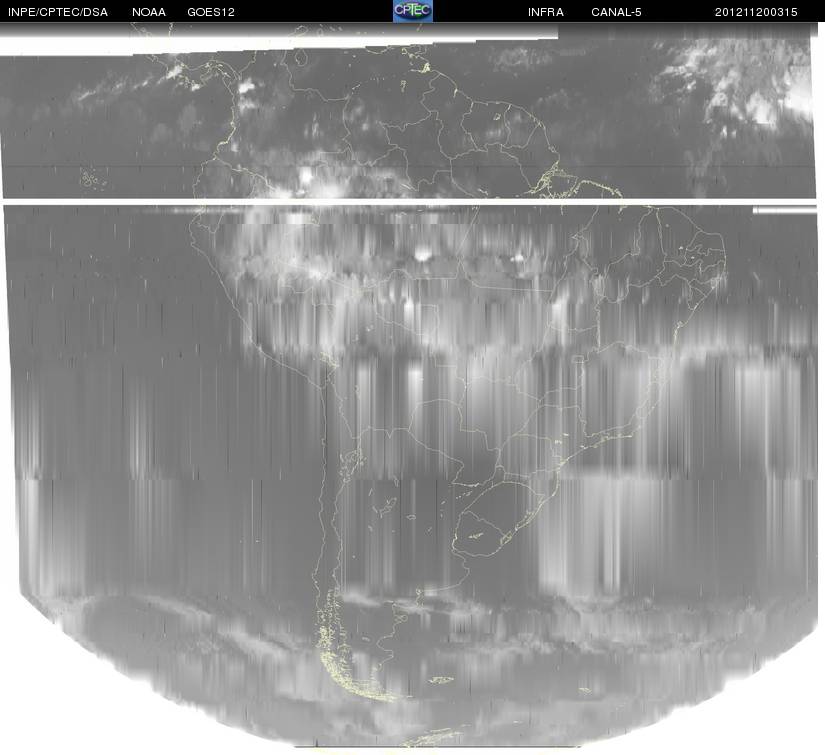Click the 201211200315 timestamp
Image resolution: width=825 pixels, height=755 pixels.
[x=756, y=12]
